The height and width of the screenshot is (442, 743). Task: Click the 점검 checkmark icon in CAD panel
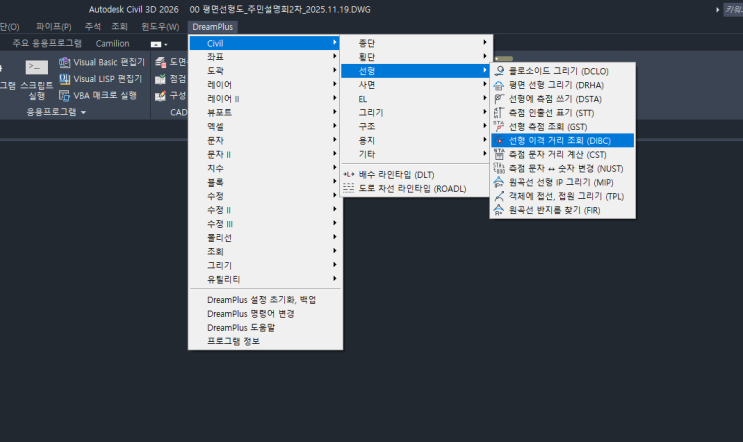[161, 79]
